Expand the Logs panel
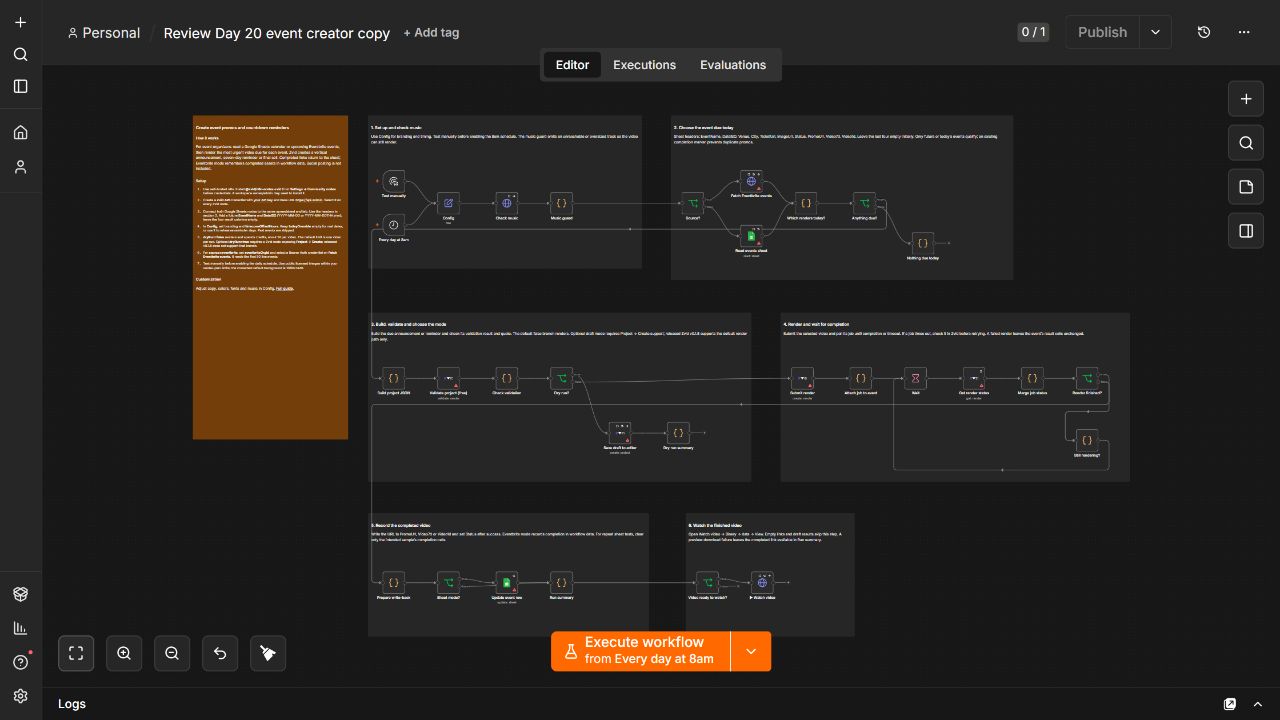The width and height of the screenshot is (1280, 720). pyautogui.click(x=1258, y=704)
